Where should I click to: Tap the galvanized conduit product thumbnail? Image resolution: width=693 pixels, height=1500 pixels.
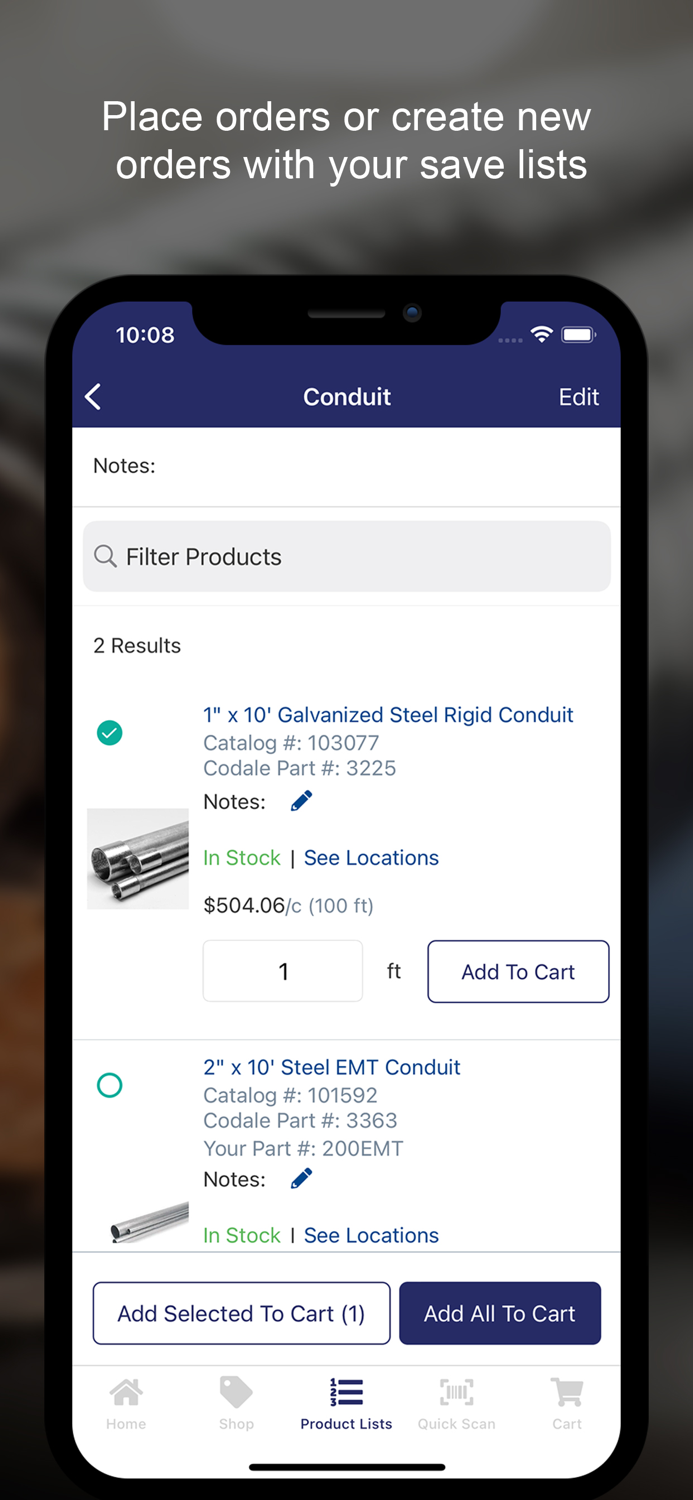[138, 858]
